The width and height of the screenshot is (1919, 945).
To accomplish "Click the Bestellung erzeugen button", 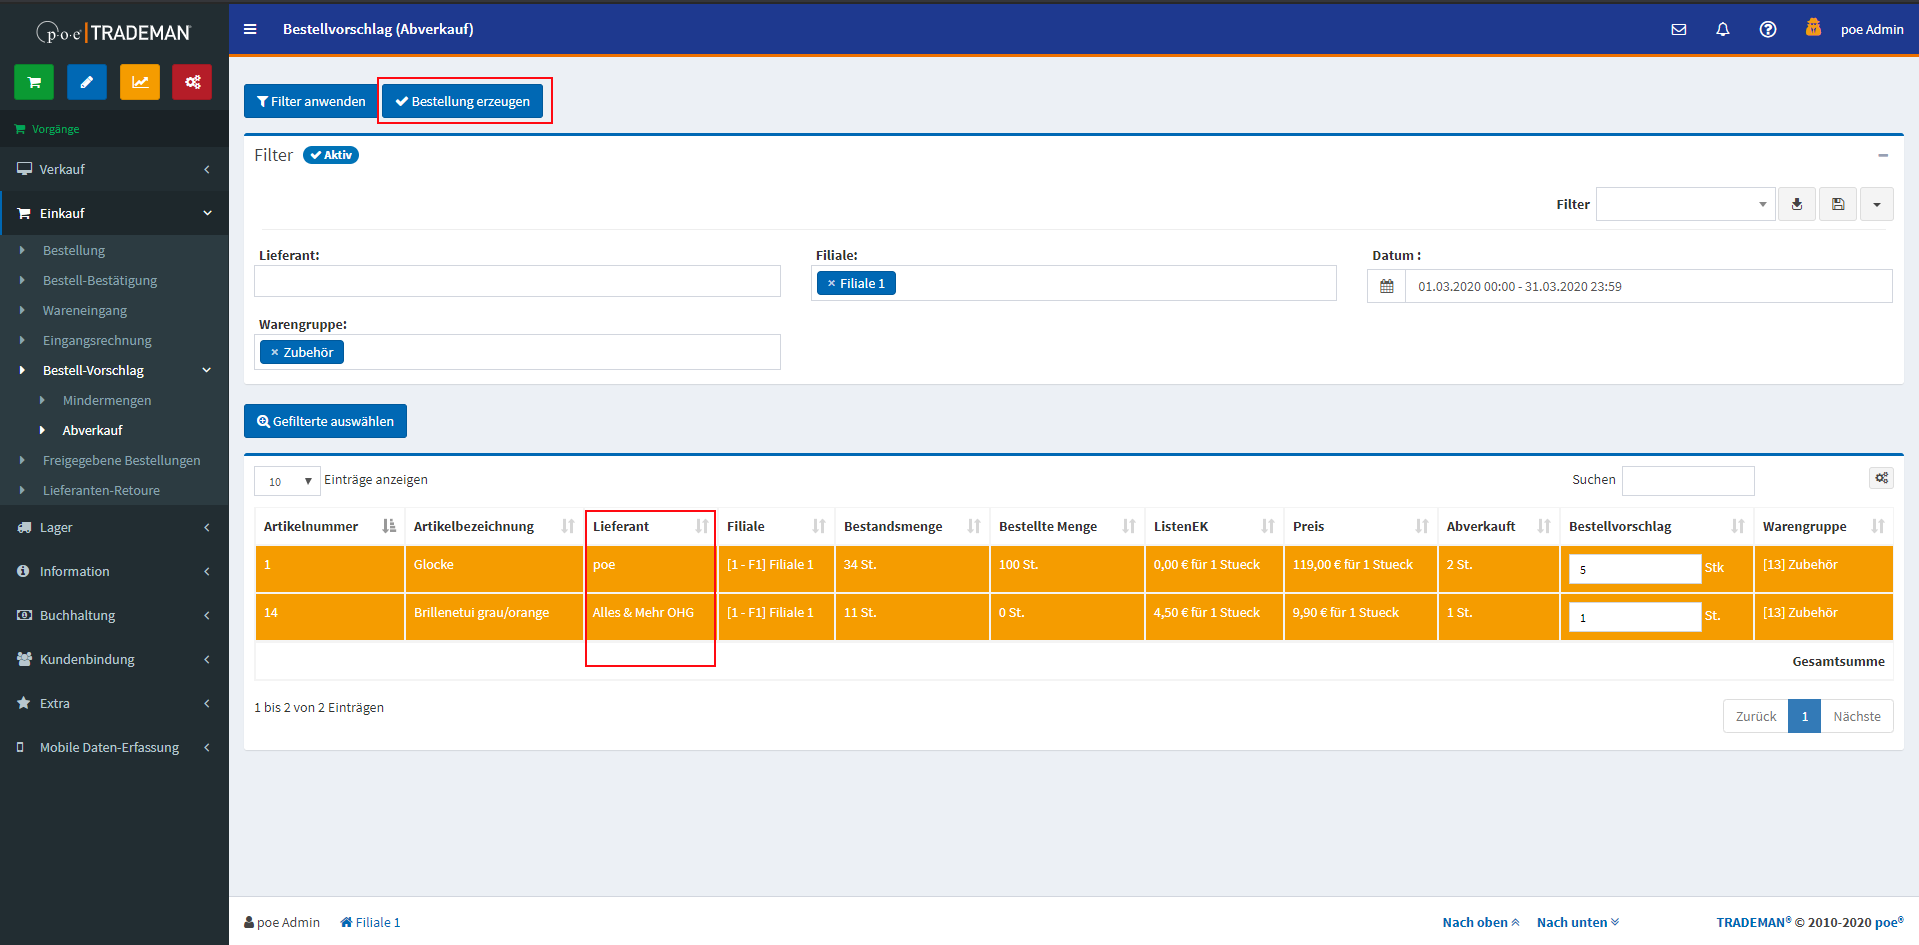I will 462,101.
